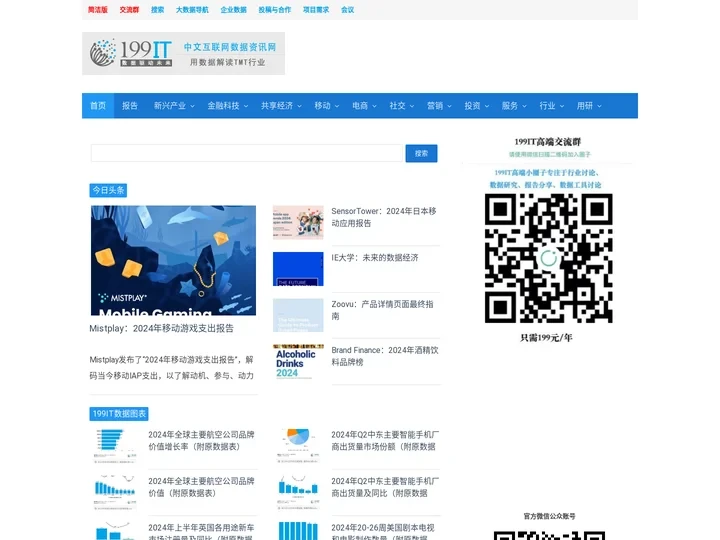This screenshot has width=720, height=540.
Task: Click the smartphone shipments bar chart thumbnail
Action: click(298, 492)
